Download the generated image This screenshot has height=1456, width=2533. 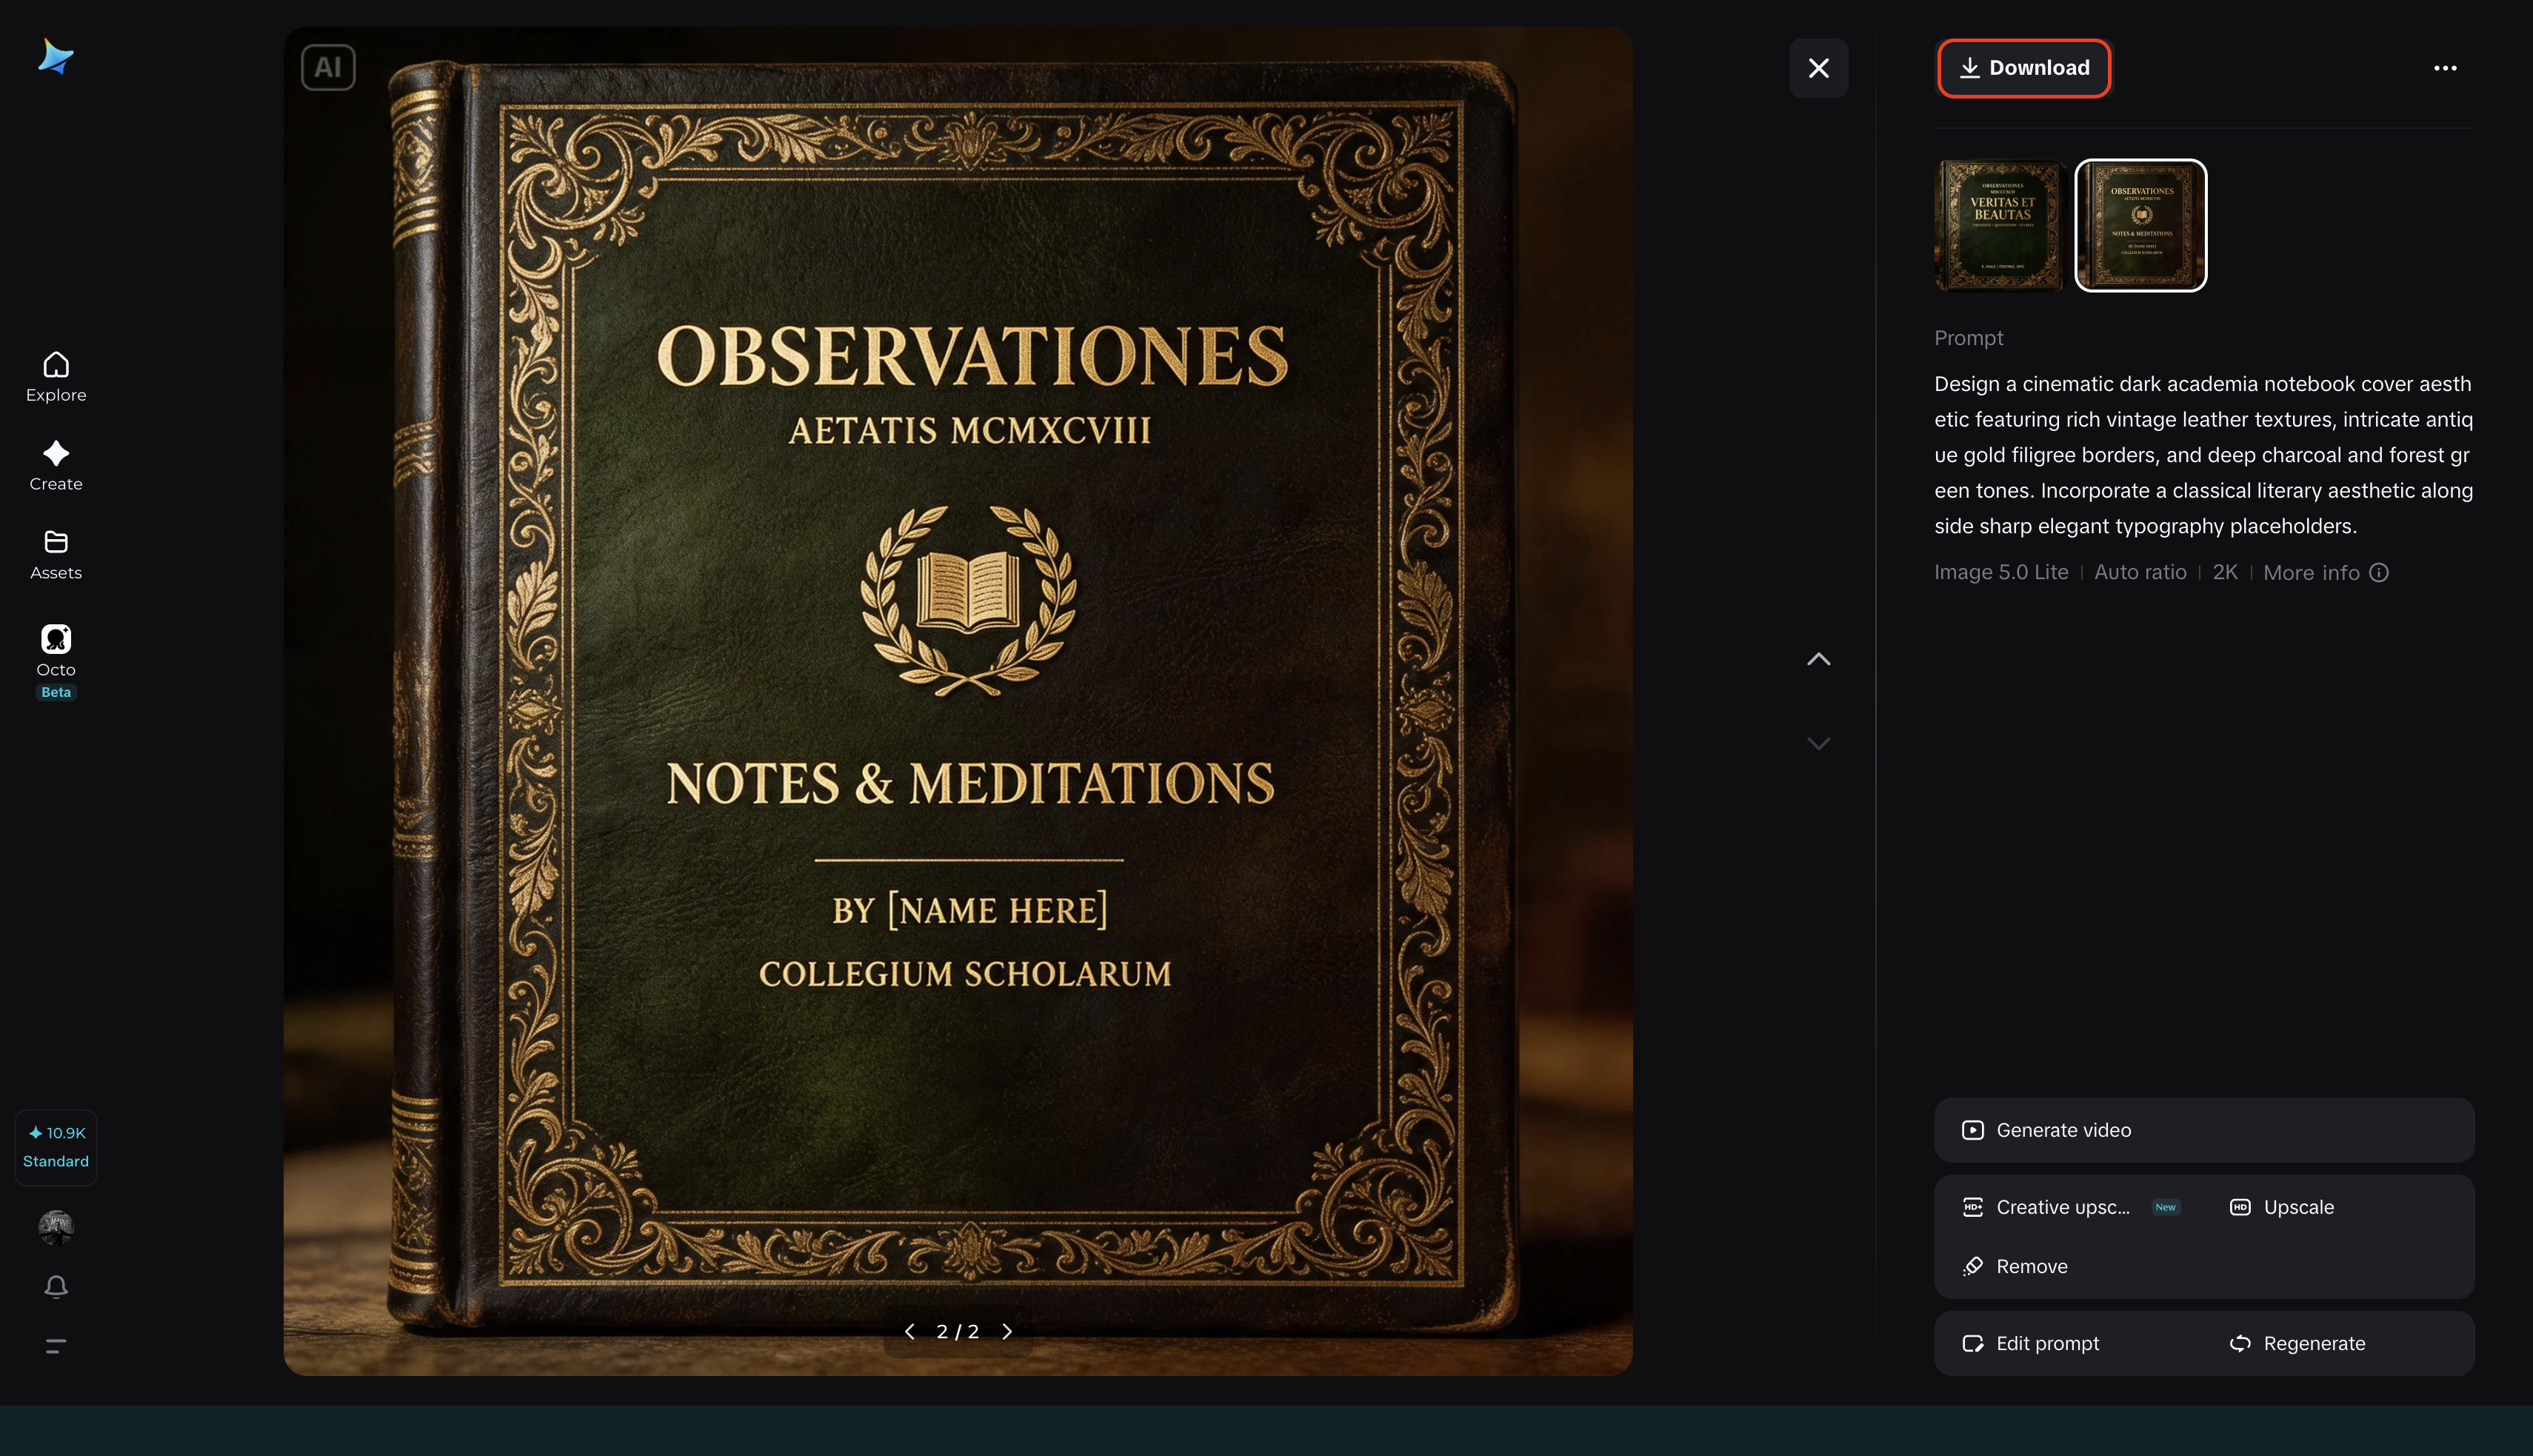(x=2024, y=68)
